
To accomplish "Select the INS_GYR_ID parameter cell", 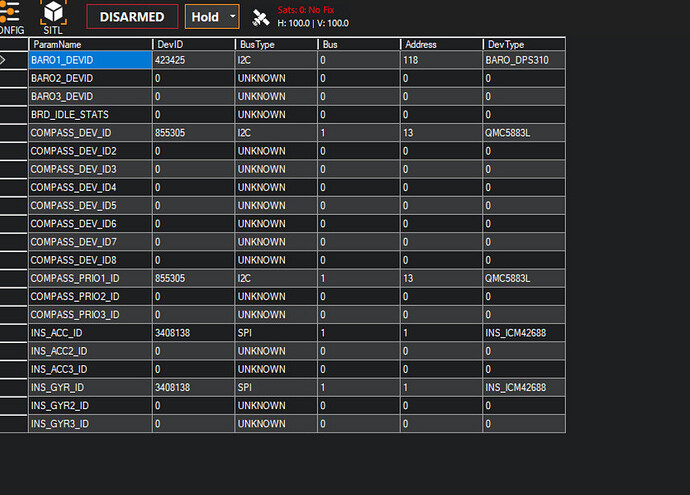I will tap(90, 388).
